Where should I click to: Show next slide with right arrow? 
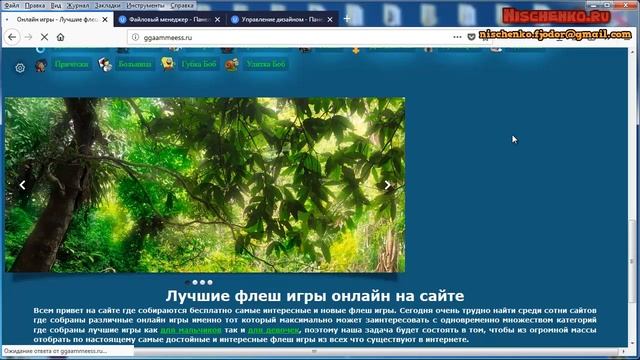click(387, 185)
